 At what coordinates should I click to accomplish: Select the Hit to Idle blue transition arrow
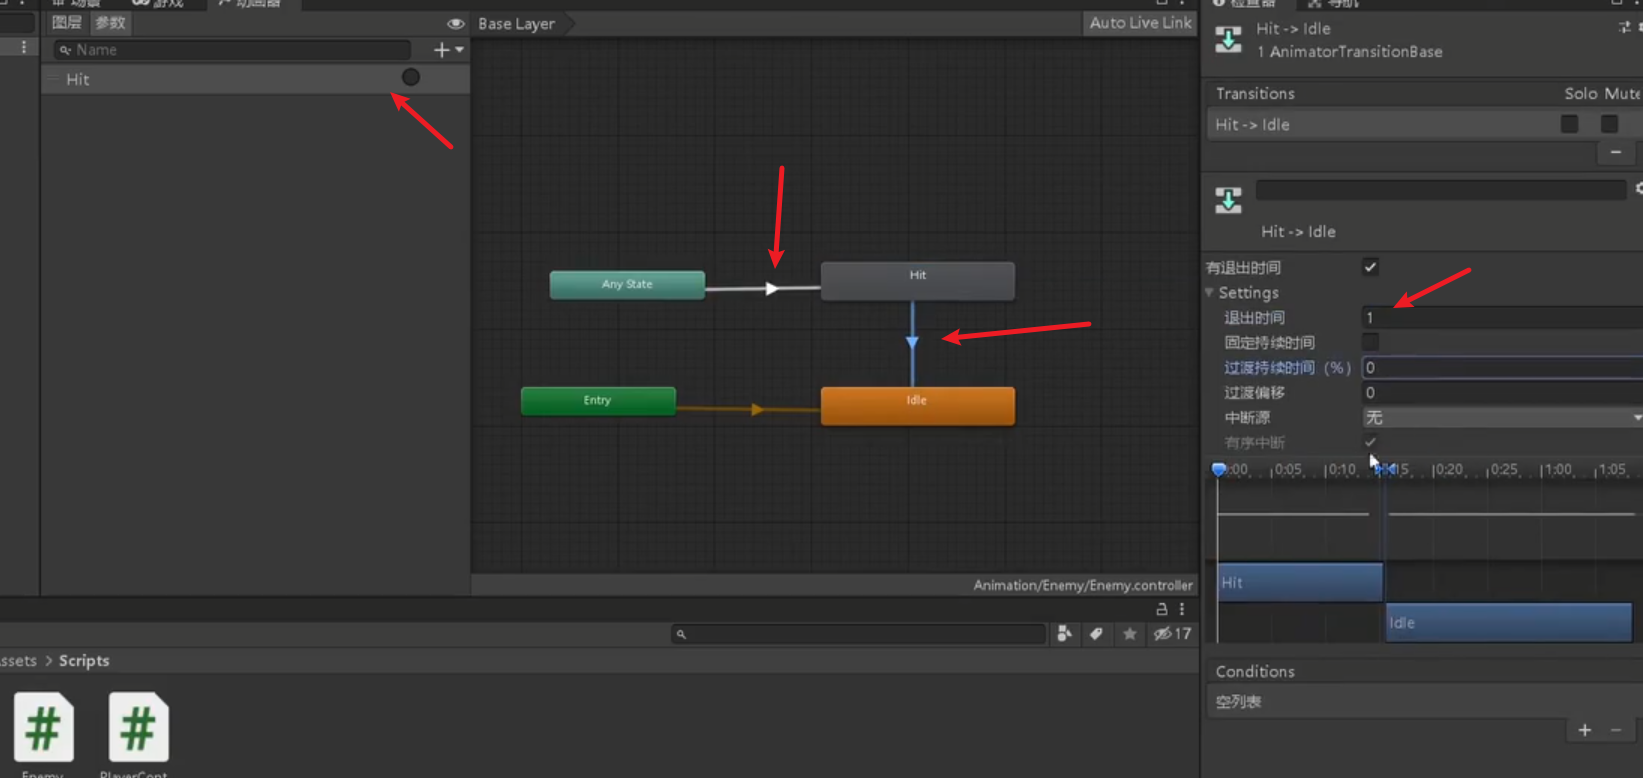pyautogui.click(x=912, y=343)
